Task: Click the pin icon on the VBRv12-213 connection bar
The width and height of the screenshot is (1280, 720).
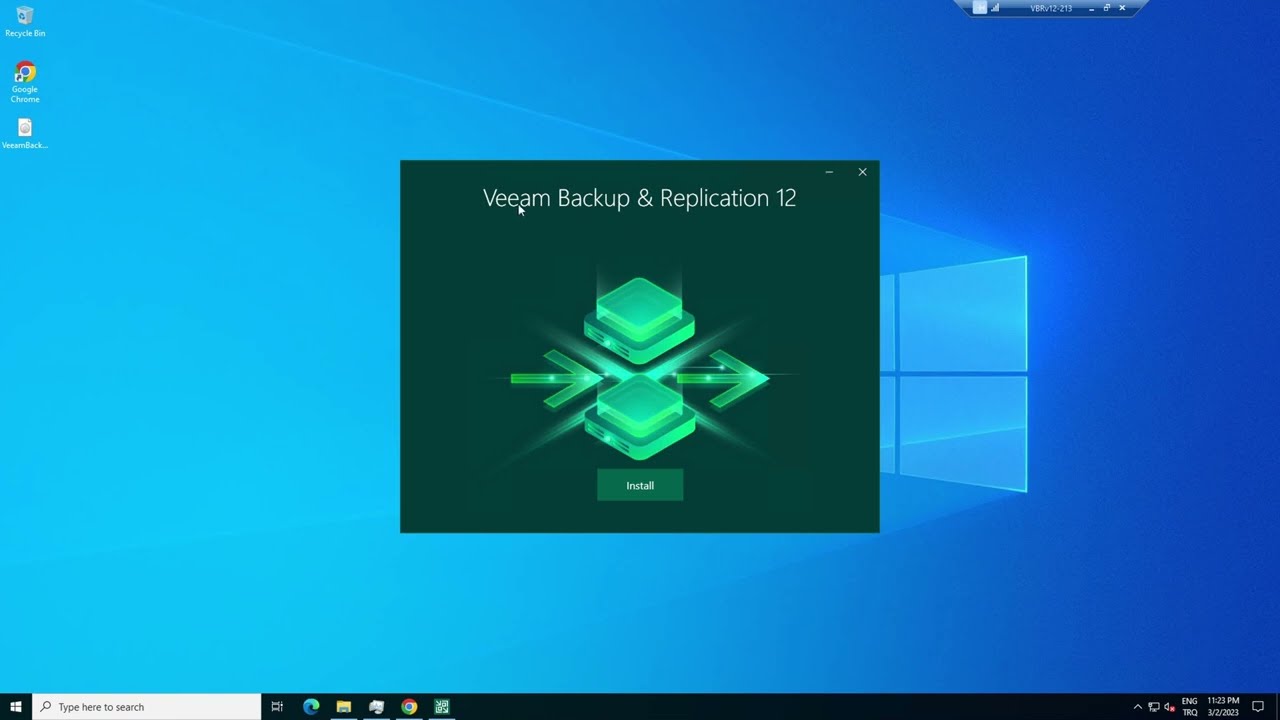Action: tap(980, 8)
